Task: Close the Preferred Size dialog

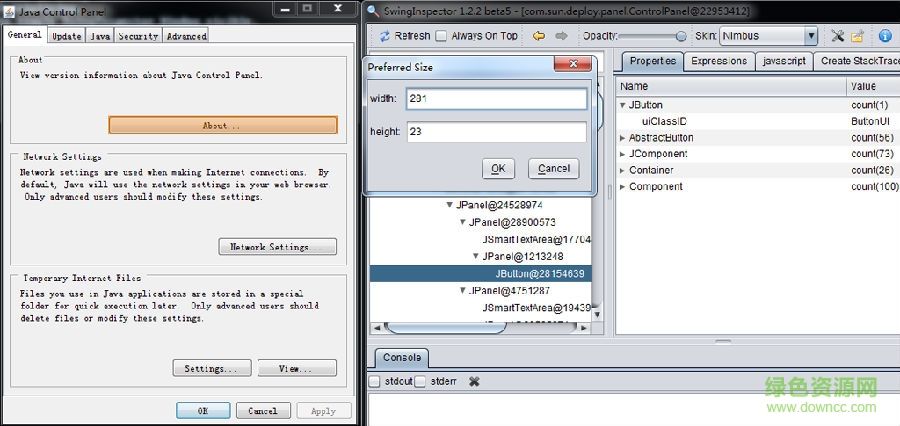Action: [x=575, y=66]
